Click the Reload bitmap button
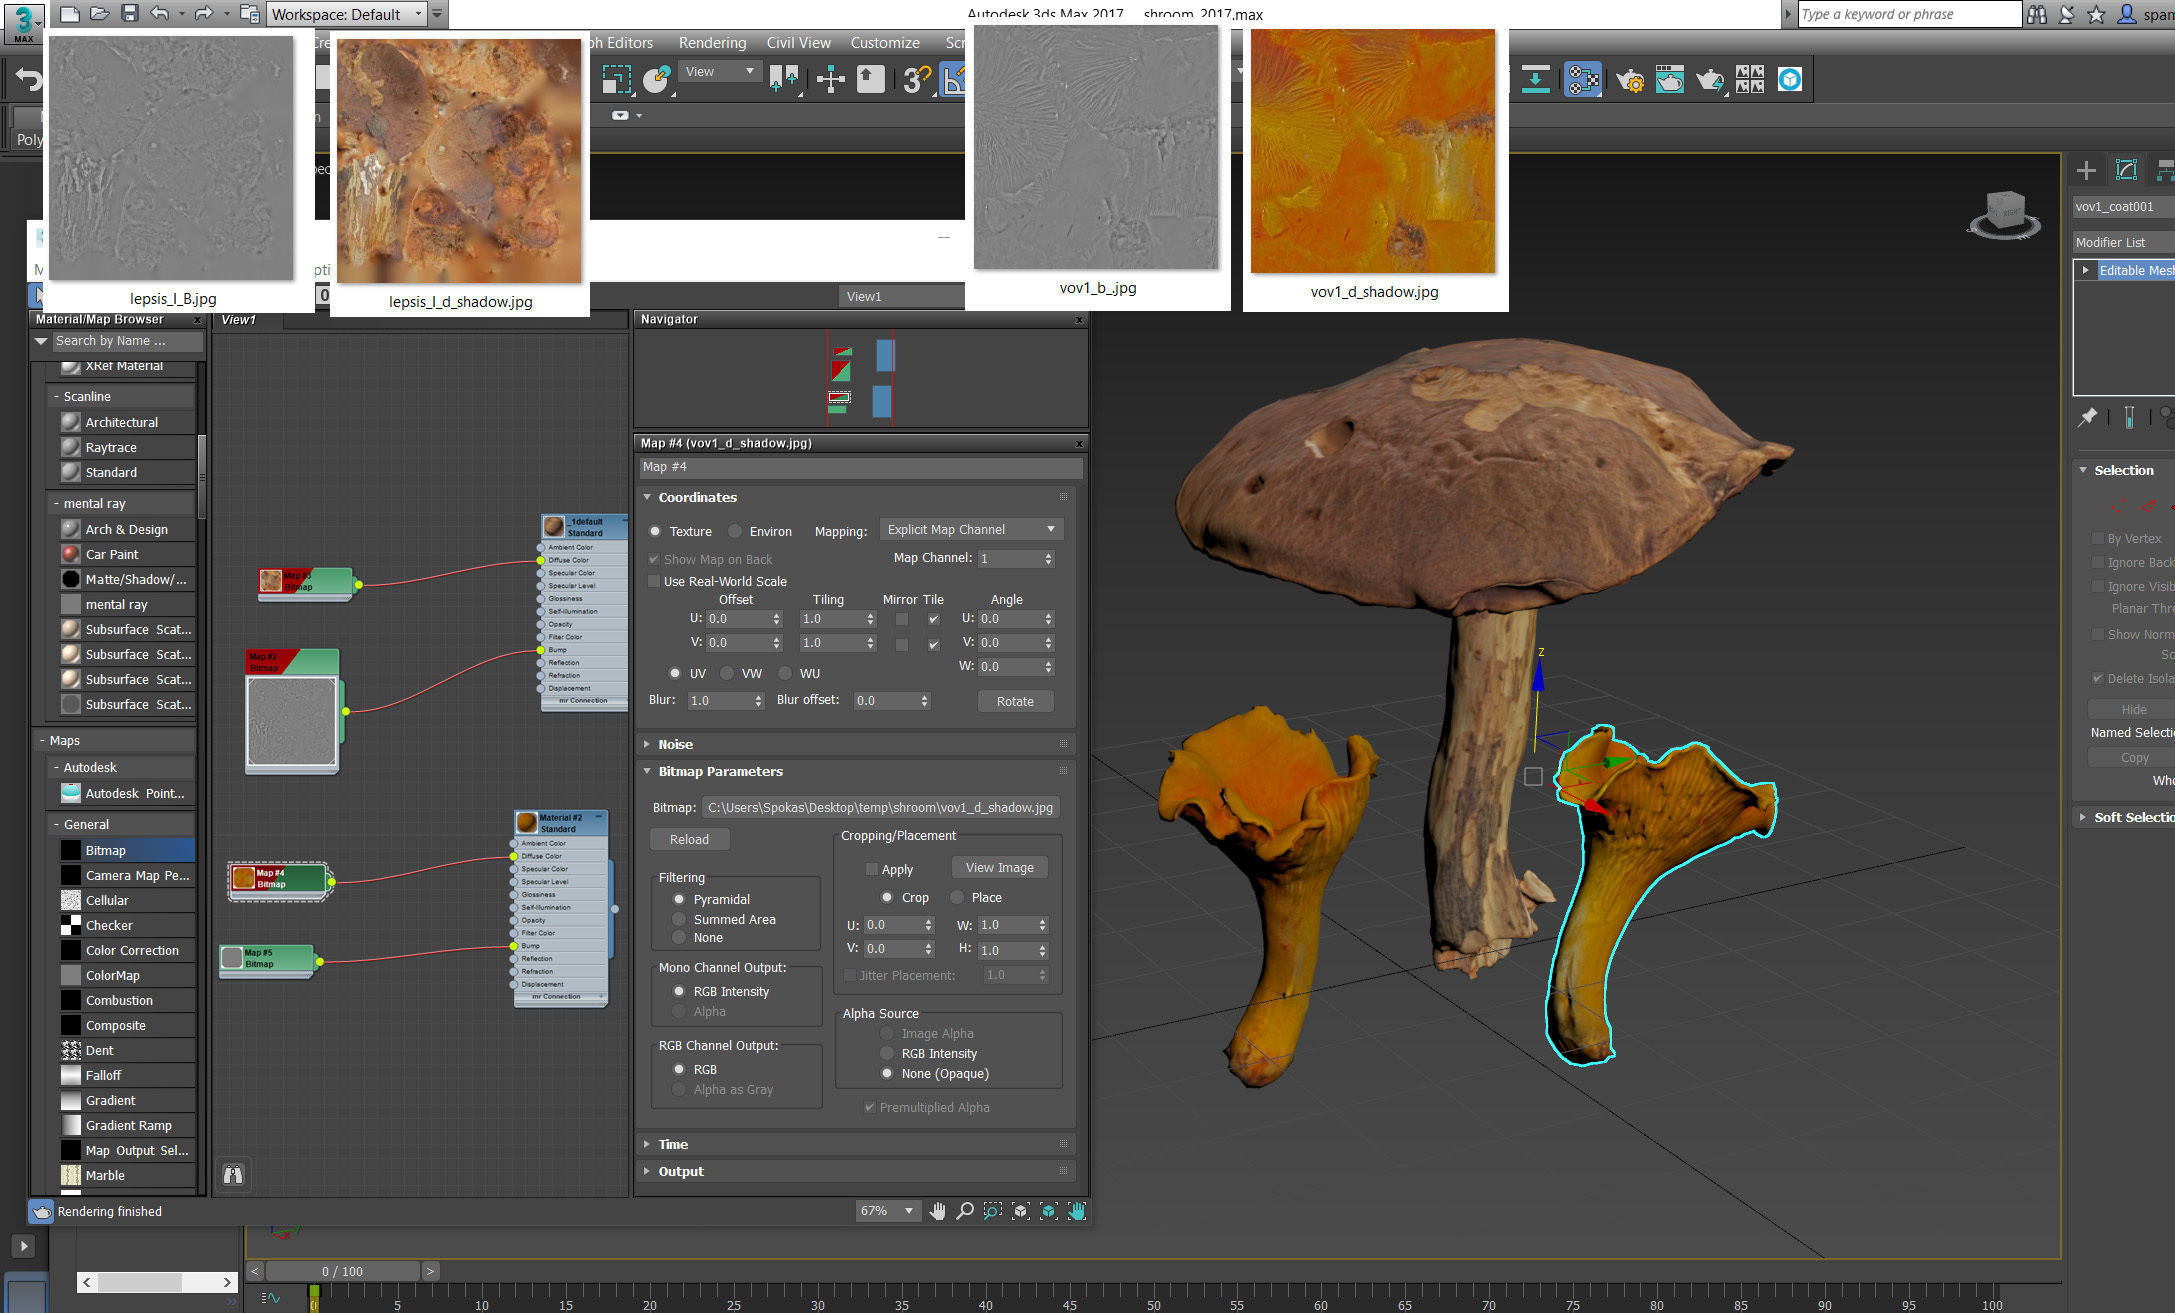 (689, 839)
